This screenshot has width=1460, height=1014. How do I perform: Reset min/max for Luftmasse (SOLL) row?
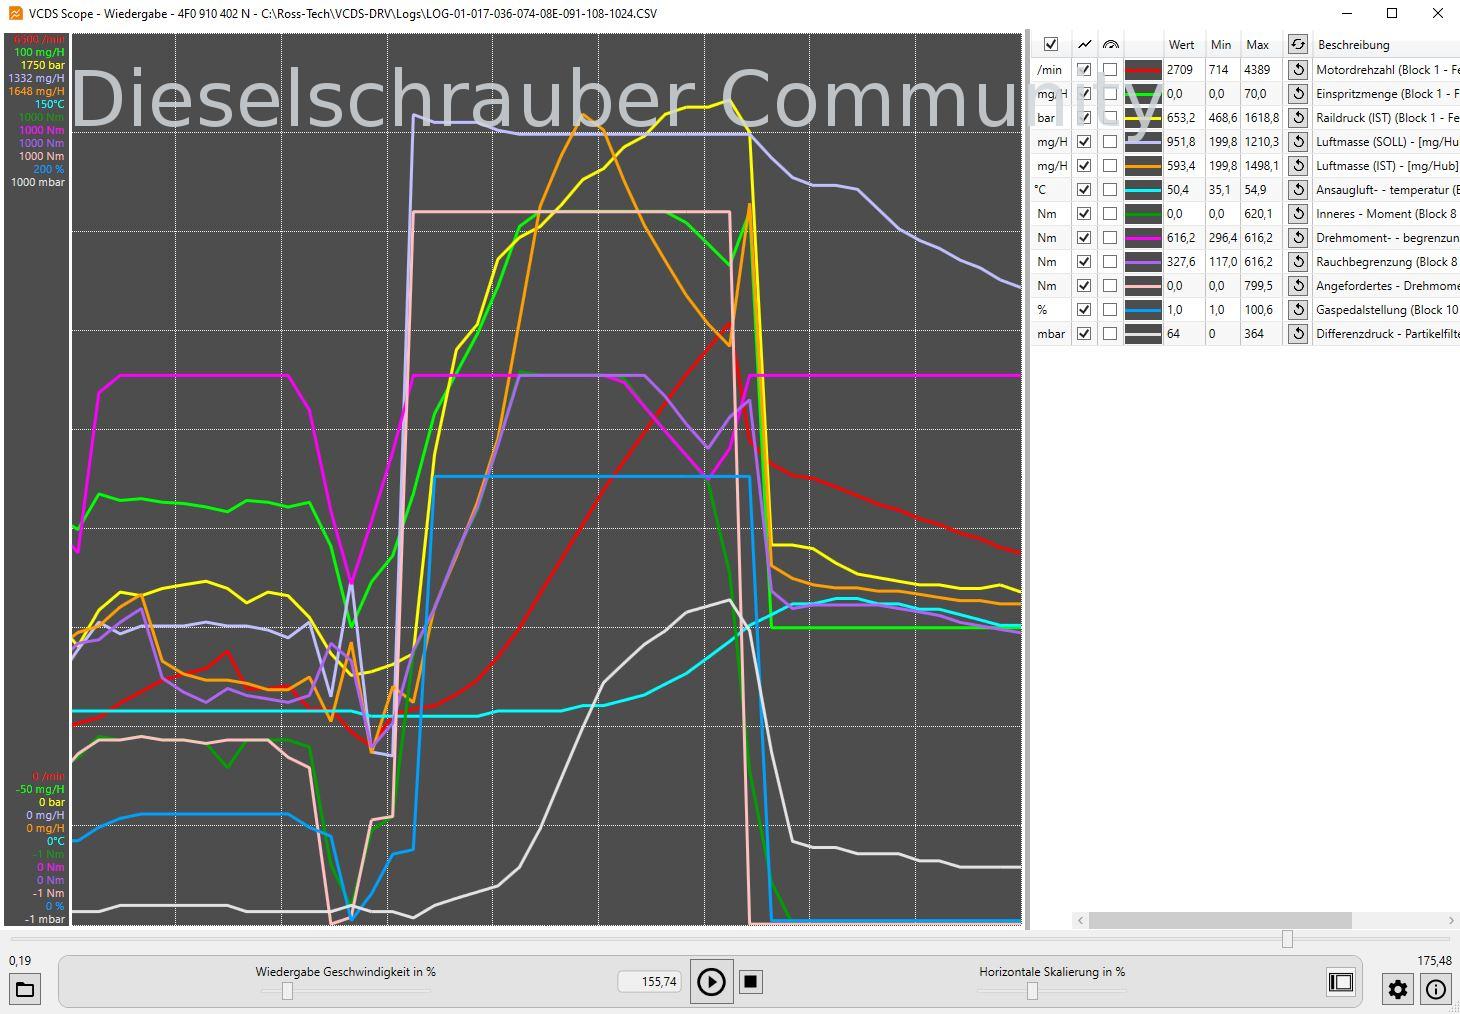click(1297, 142)
